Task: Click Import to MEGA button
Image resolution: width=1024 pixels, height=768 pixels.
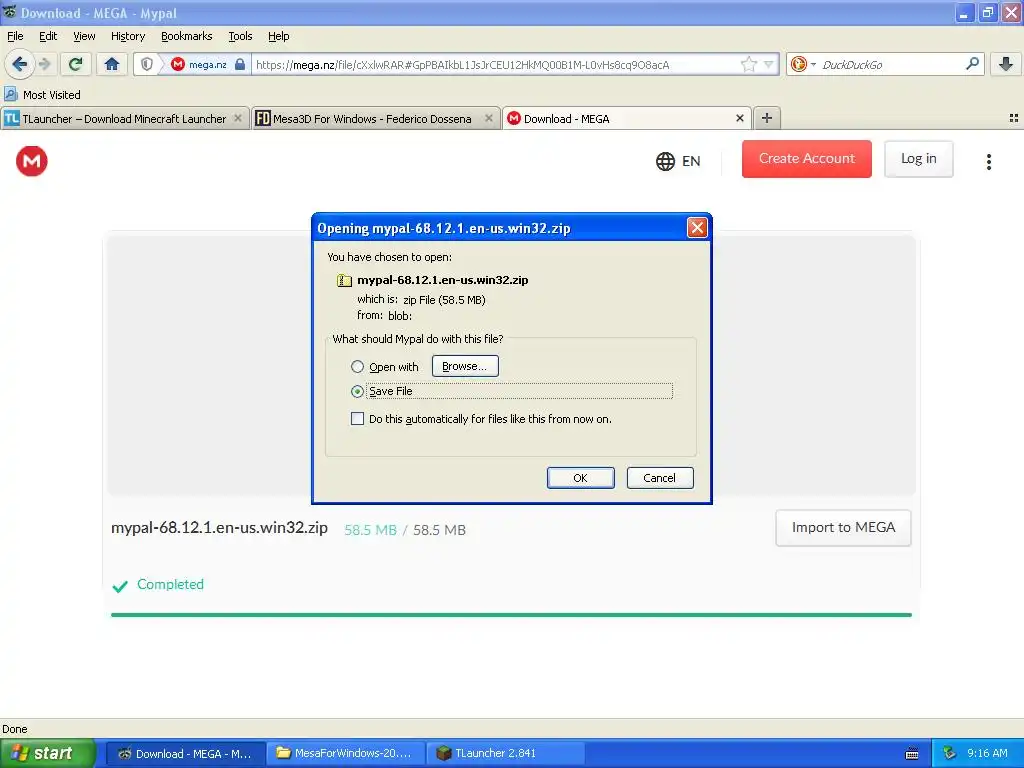Action: [843, 528]
